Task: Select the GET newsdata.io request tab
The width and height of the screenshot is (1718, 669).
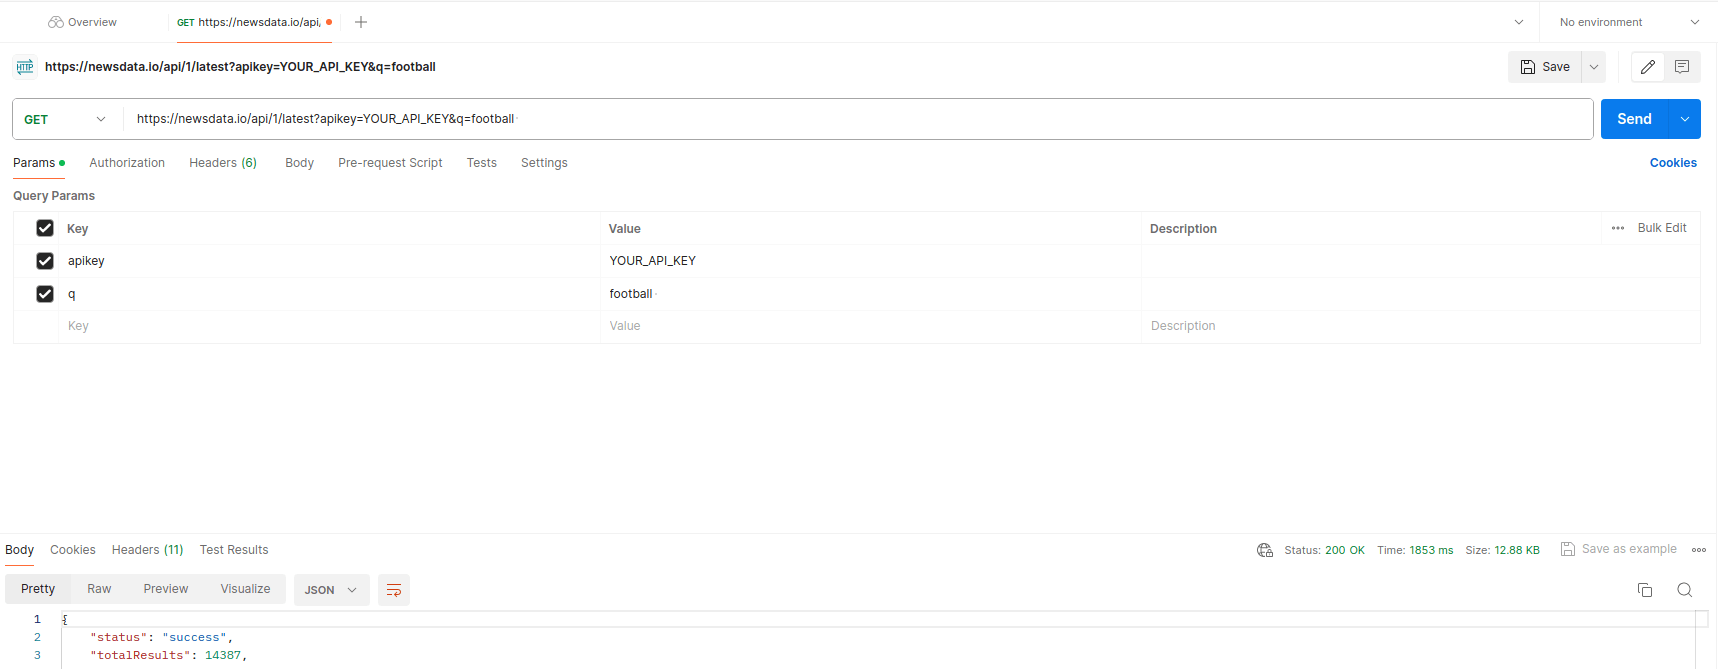Action: click(254, 22)
